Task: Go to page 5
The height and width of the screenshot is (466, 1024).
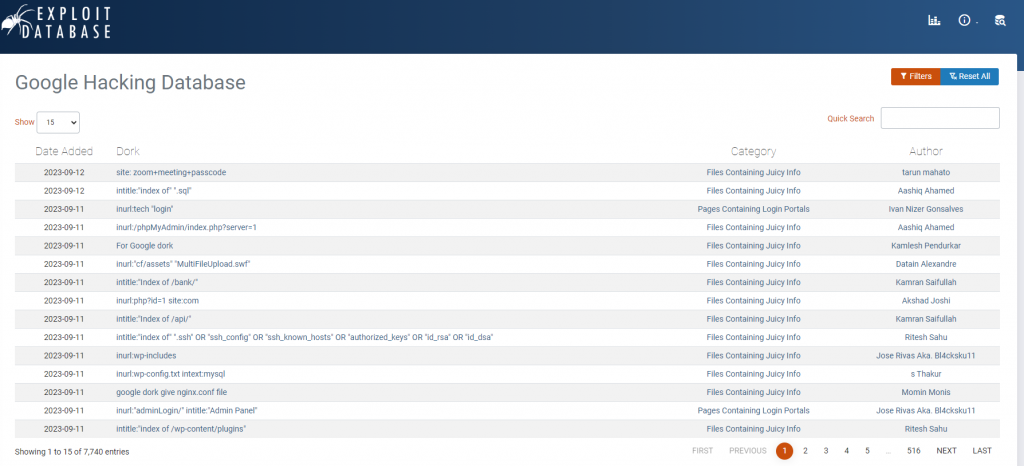Action: coord(867,450)
